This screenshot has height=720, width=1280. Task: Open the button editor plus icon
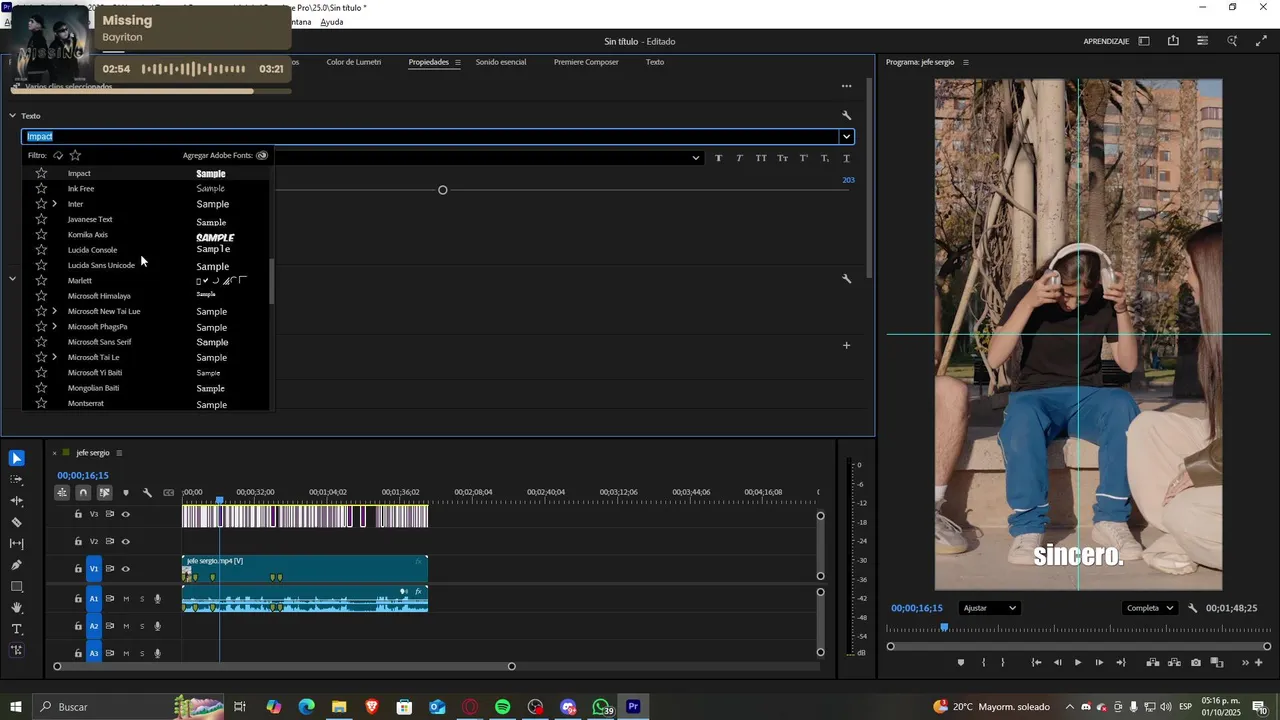pyautogui.click(x=1258, y=662)
